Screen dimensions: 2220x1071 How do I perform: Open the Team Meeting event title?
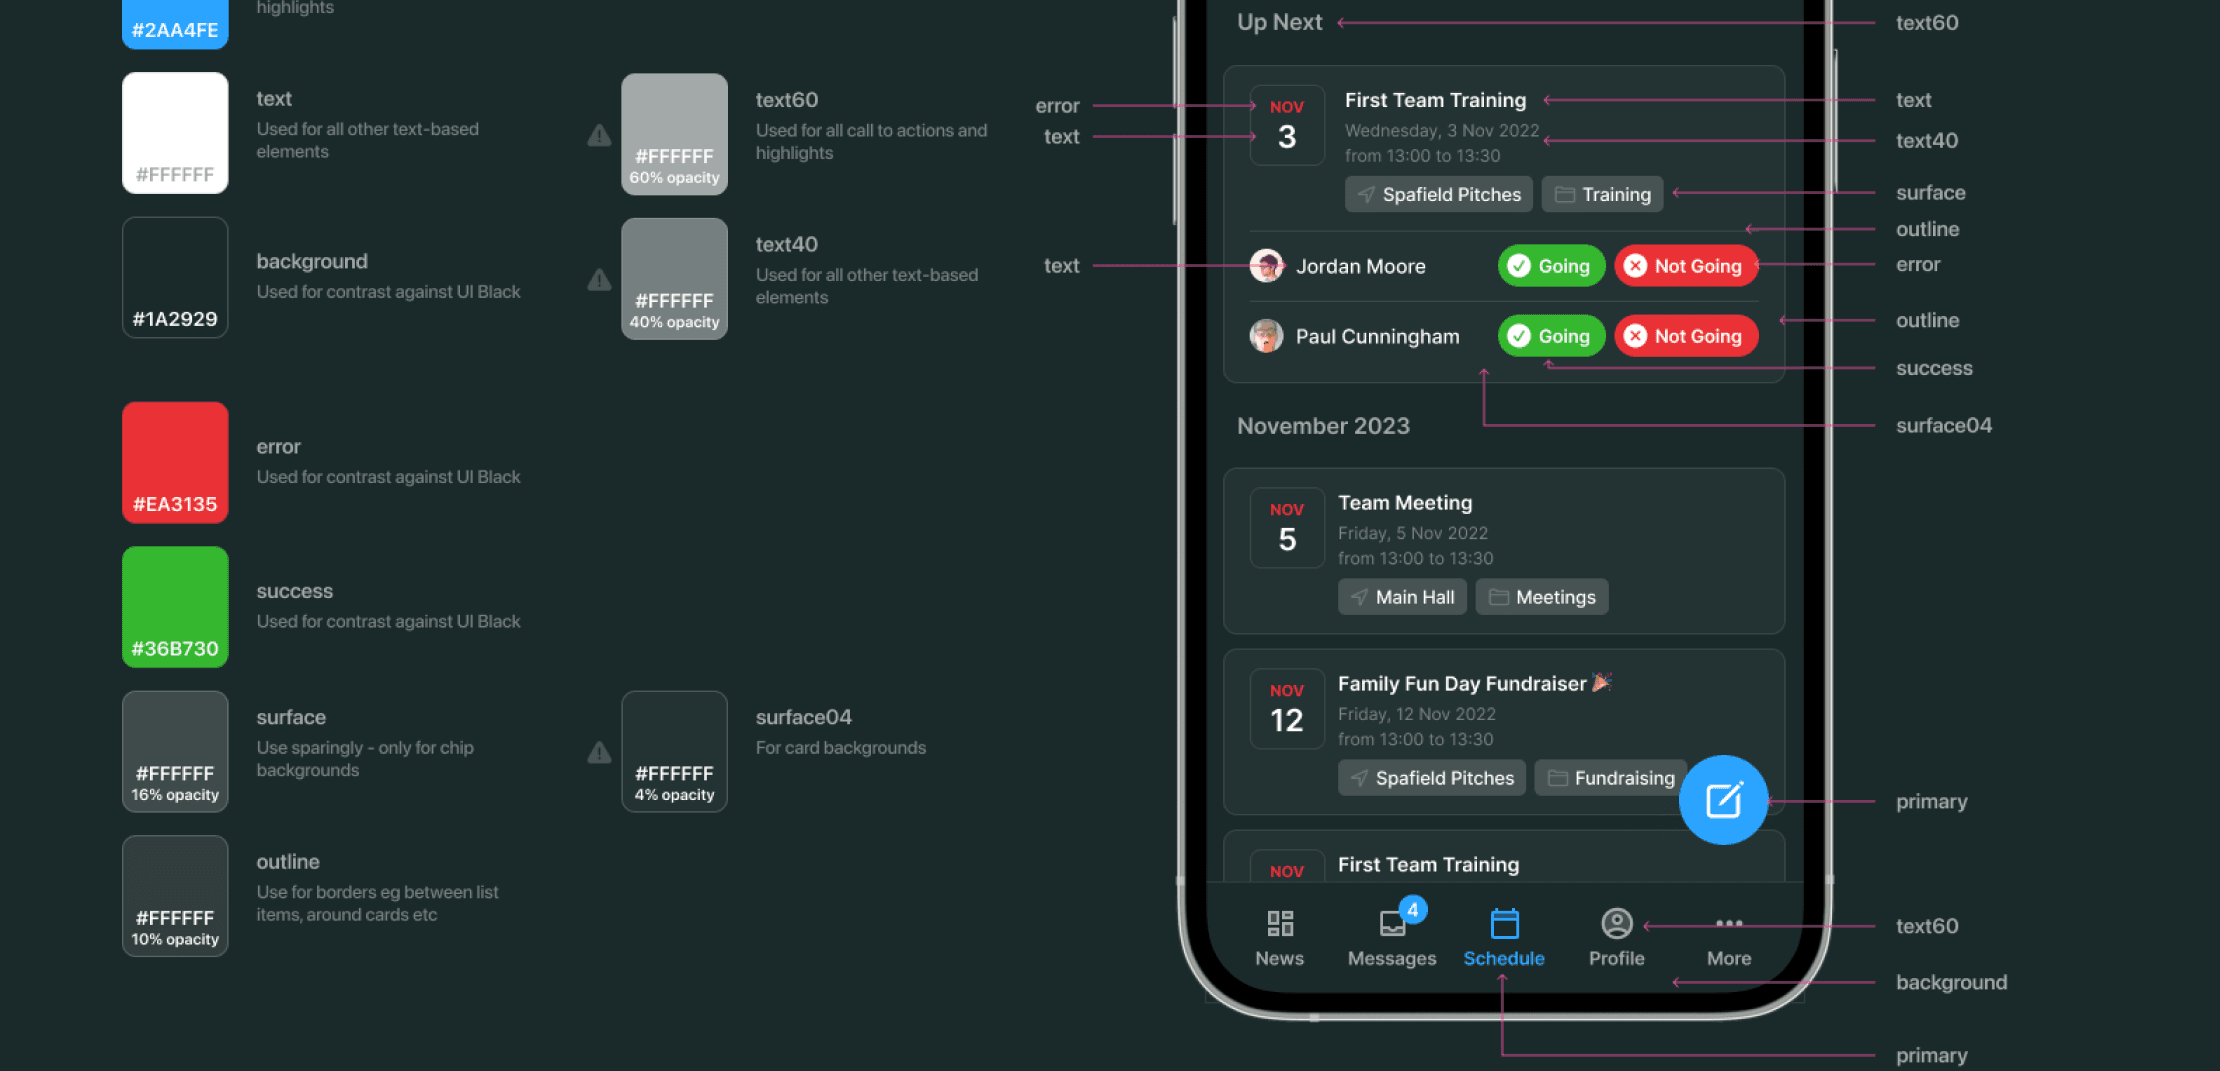point(1405,503)
